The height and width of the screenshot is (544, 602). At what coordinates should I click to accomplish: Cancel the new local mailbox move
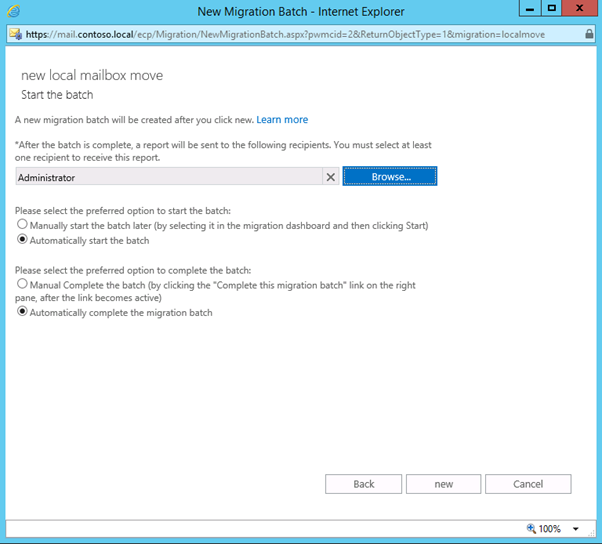pos(528,484)
